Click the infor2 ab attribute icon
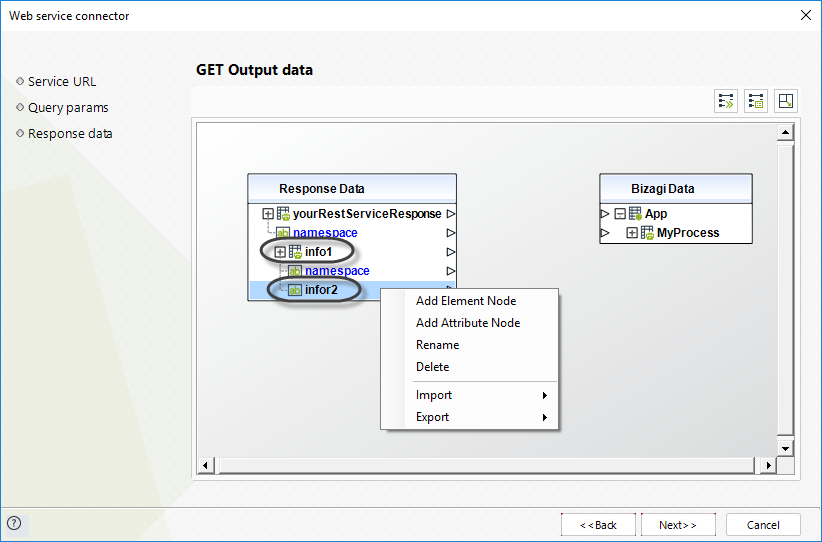822x542 pixels. tap(295, 290)
